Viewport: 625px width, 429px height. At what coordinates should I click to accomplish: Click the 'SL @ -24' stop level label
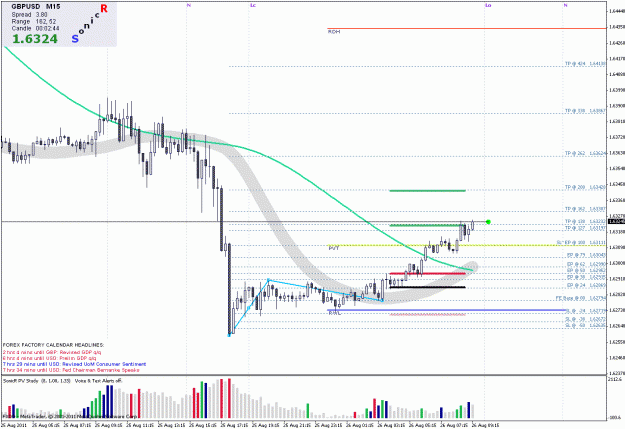click(x=585, y=310)
